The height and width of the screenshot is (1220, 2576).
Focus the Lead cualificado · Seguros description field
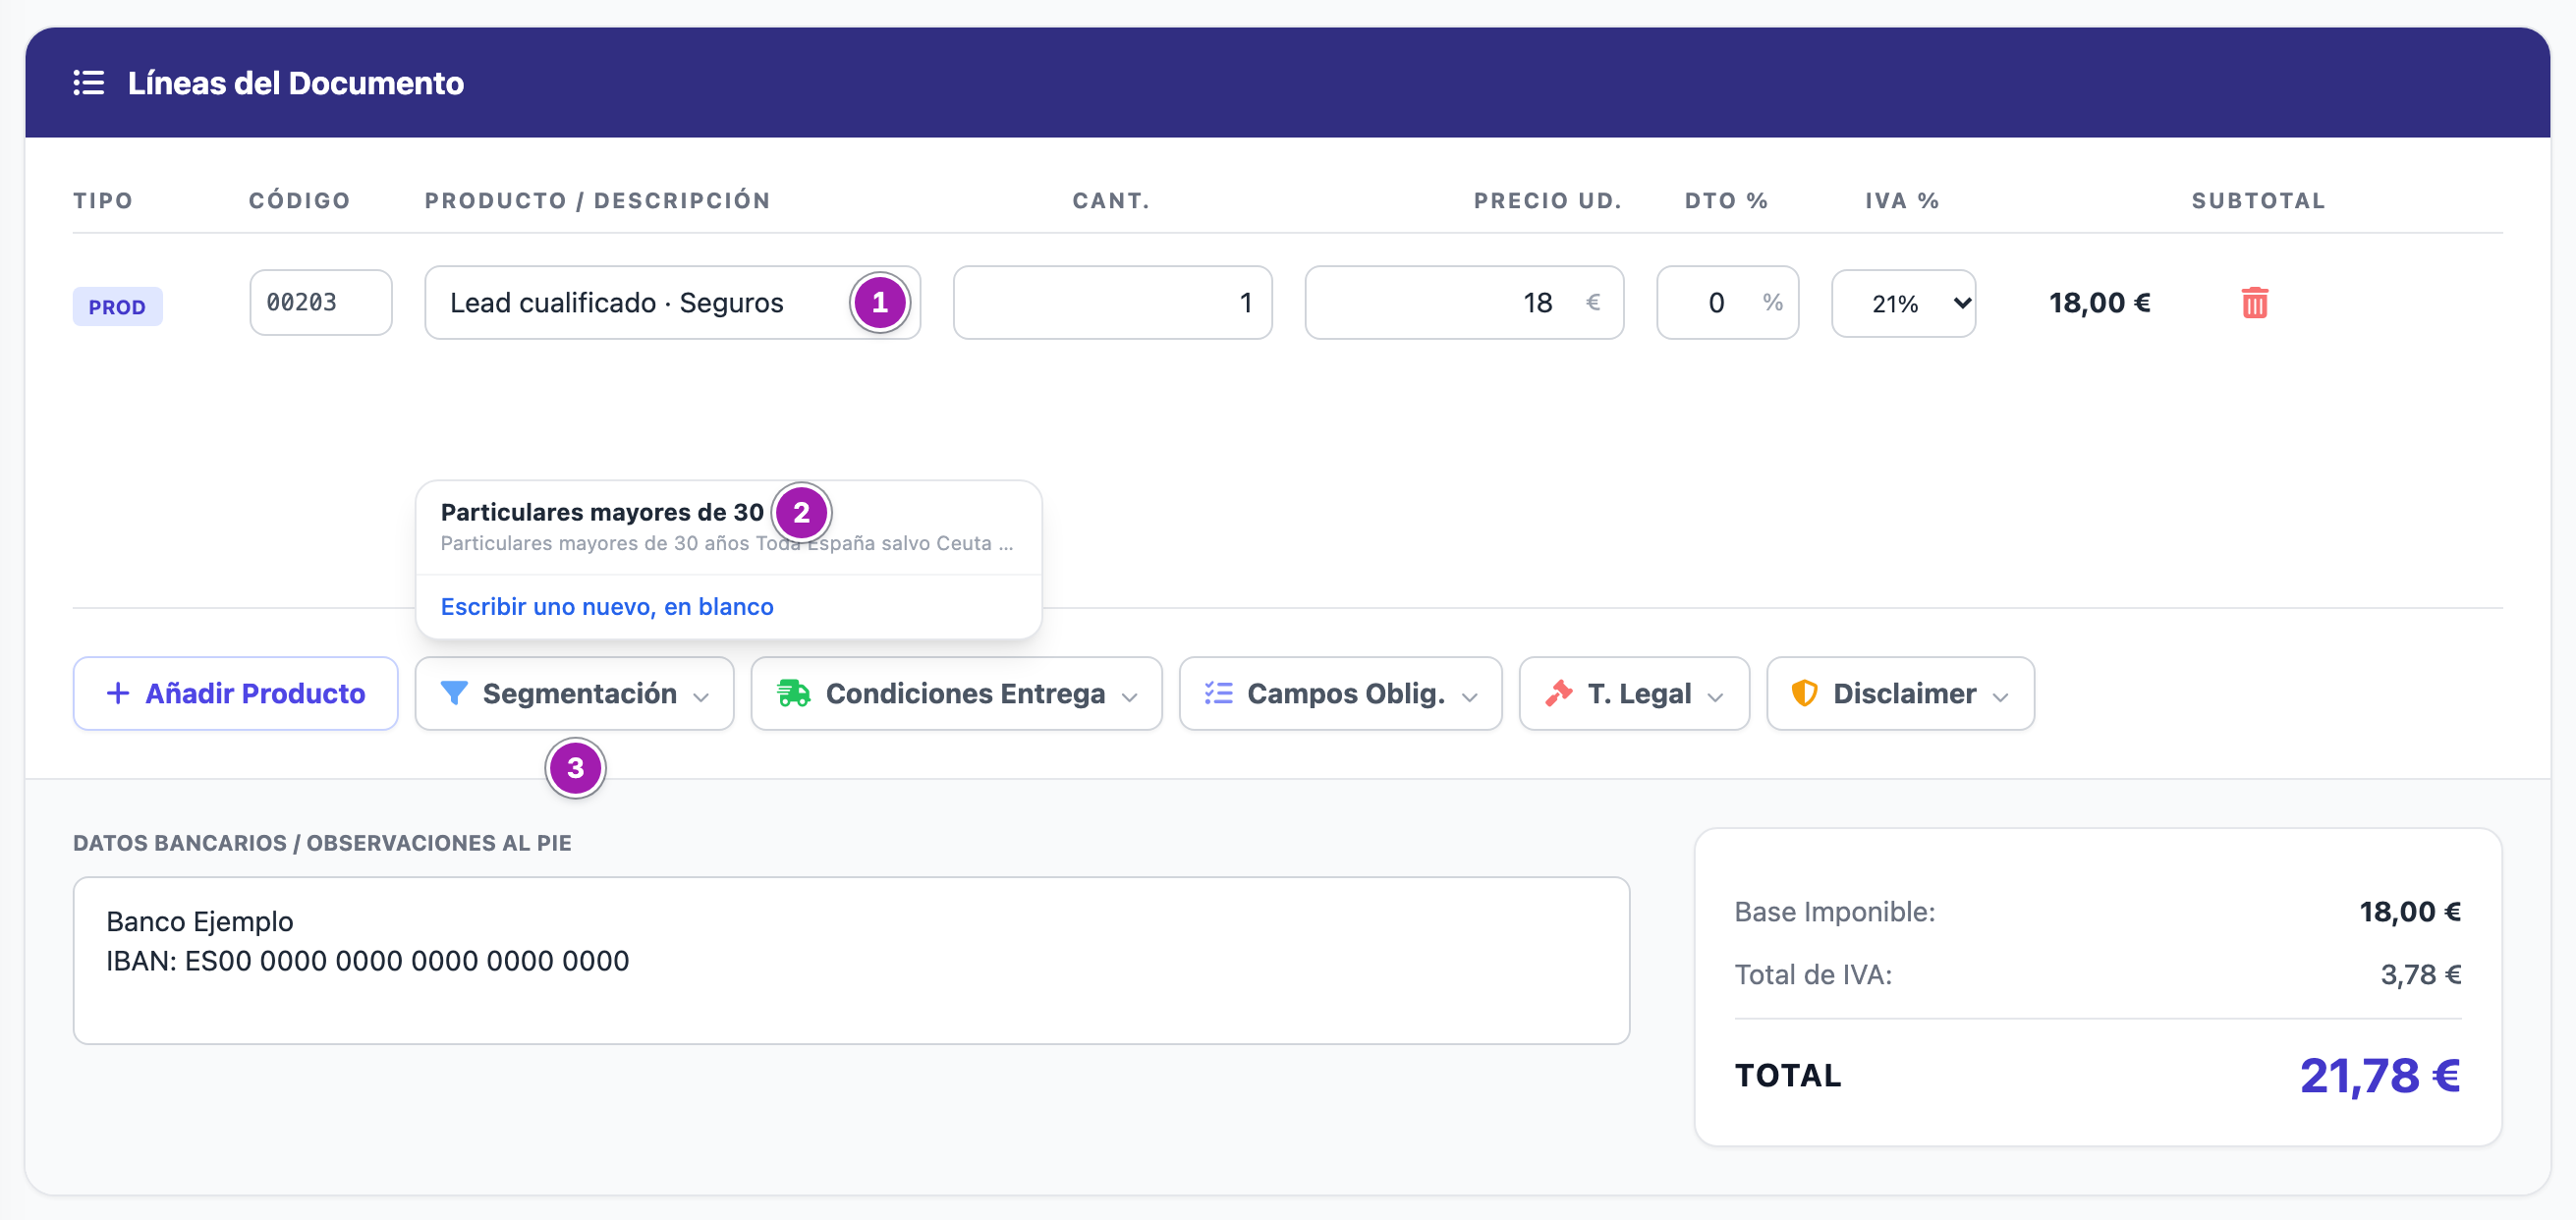click(672, 302)
